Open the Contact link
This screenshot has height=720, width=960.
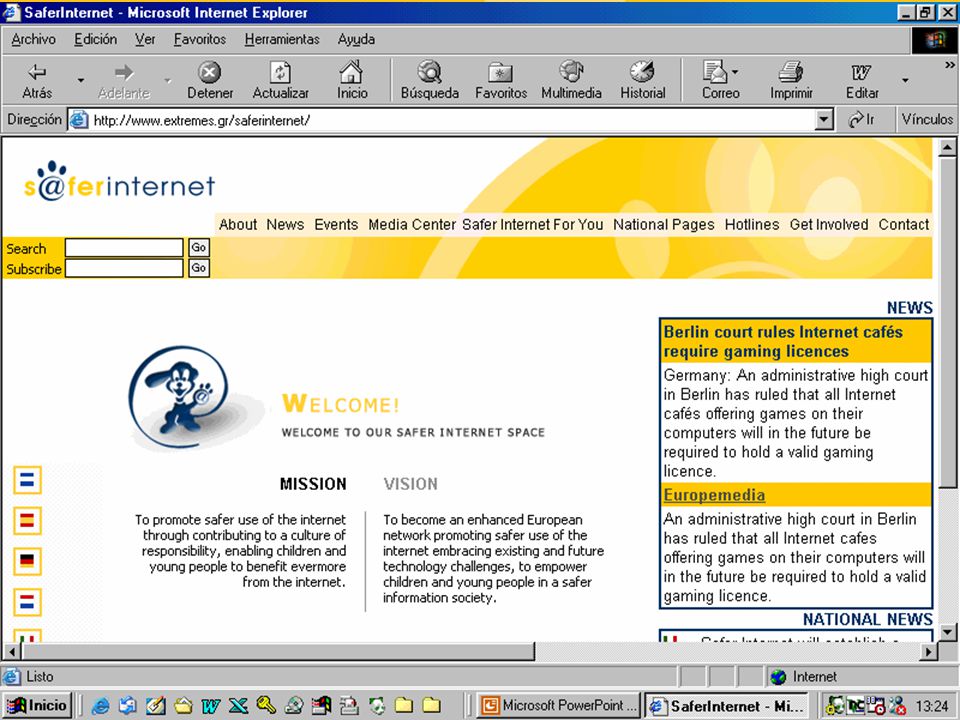pos(904,225)
